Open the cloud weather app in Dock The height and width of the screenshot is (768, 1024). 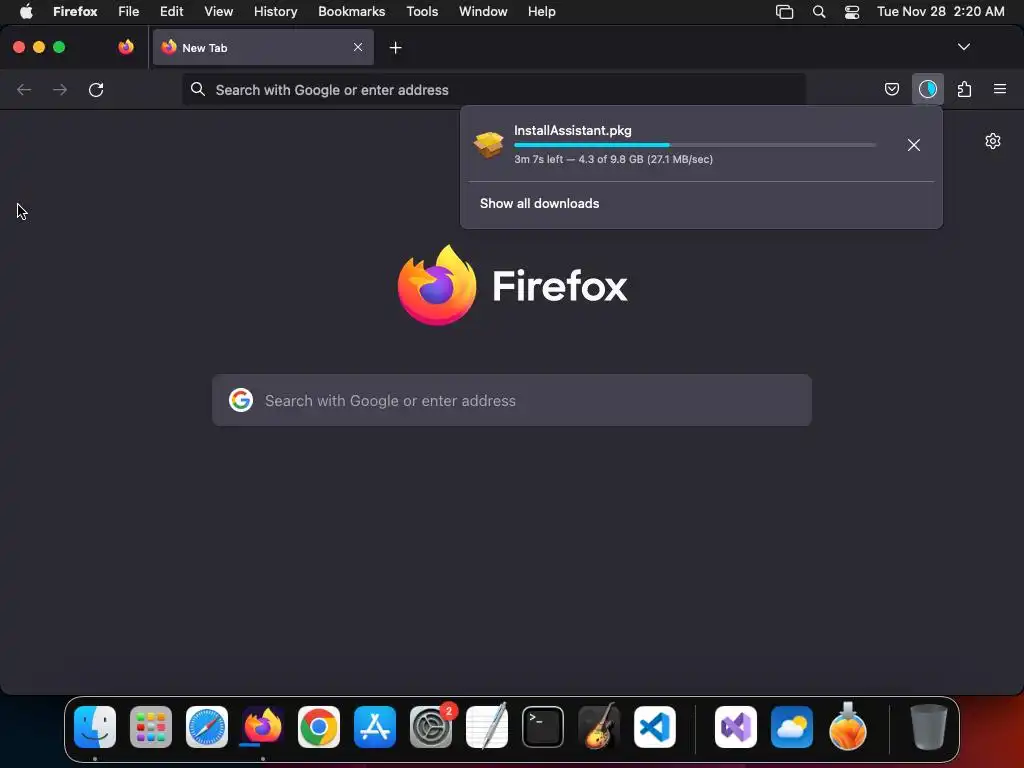[x=792, y=727]
